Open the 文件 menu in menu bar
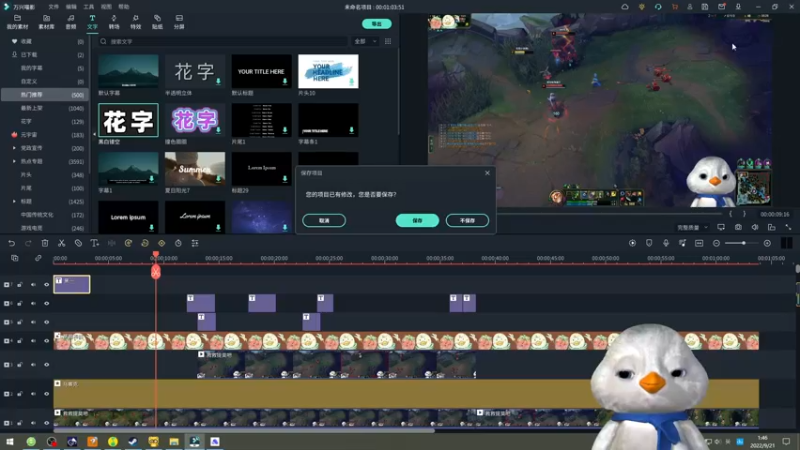 [x=54, y=7]
